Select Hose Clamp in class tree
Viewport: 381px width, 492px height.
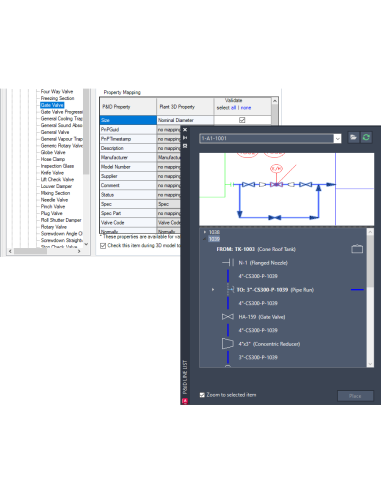point(53,159)
